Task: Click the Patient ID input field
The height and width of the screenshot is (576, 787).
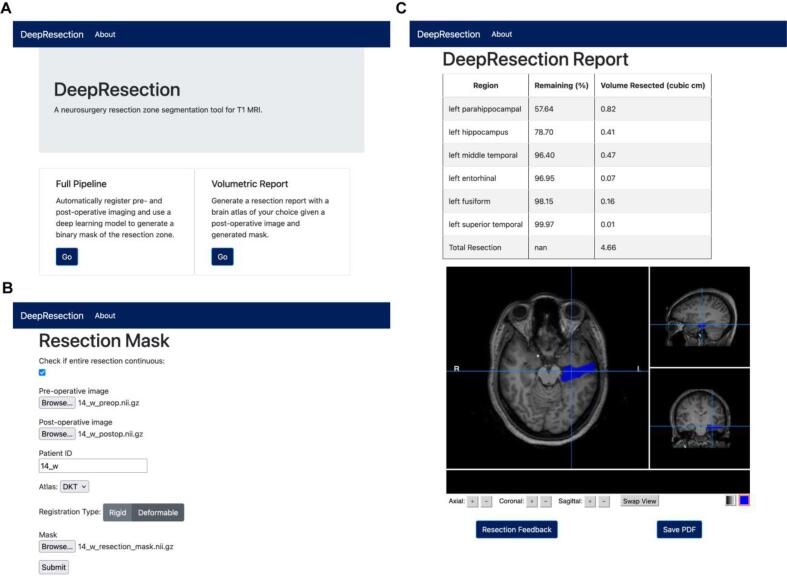Action: coord(92,465)
